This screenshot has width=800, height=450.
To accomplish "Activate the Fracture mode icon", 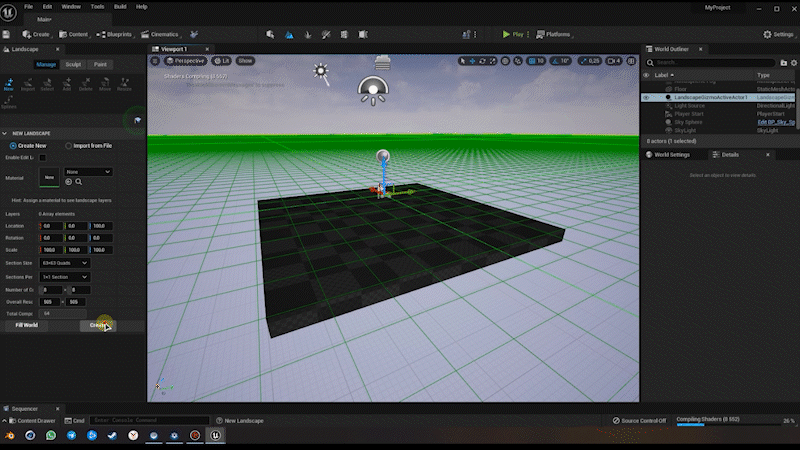I will [x=344, y=34].
